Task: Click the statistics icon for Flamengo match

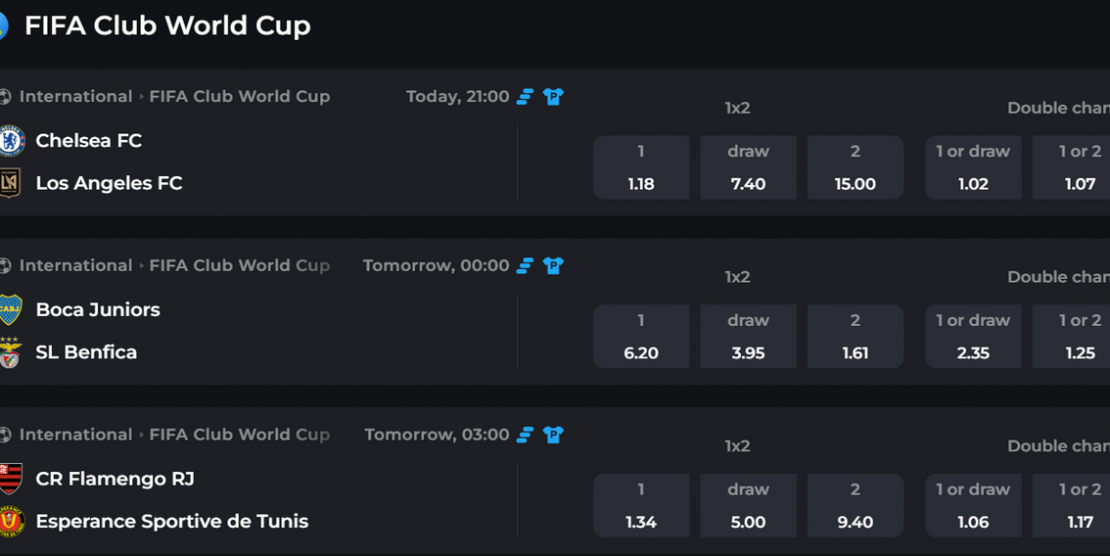Action: point(525,435)
